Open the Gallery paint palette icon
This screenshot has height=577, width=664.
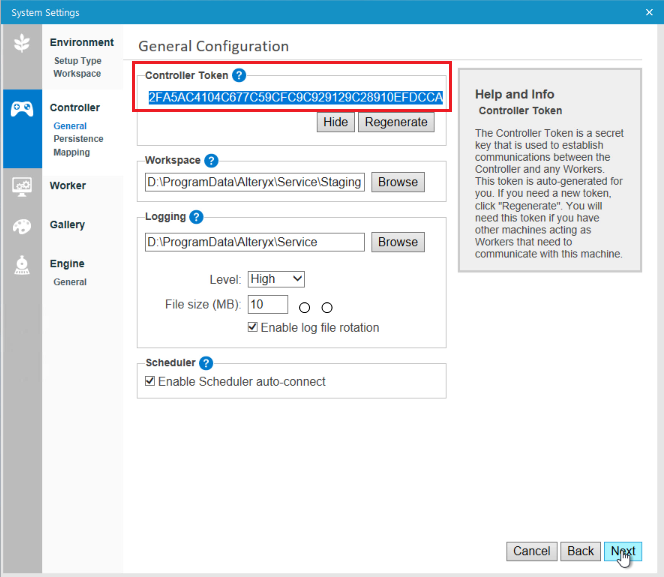pos(22,226)
